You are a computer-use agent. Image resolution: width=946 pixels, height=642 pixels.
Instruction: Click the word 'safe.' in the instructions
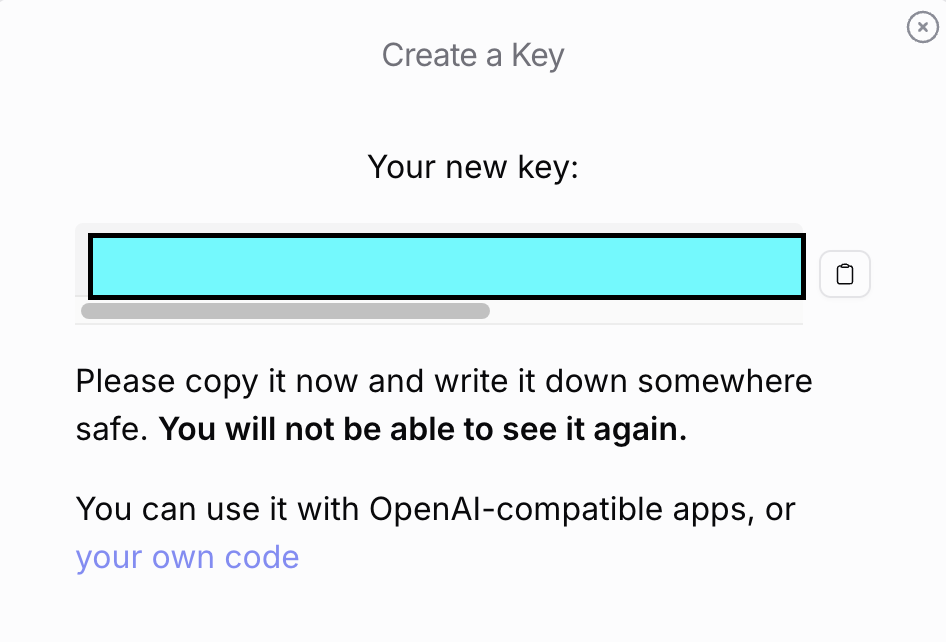point(112,430)
